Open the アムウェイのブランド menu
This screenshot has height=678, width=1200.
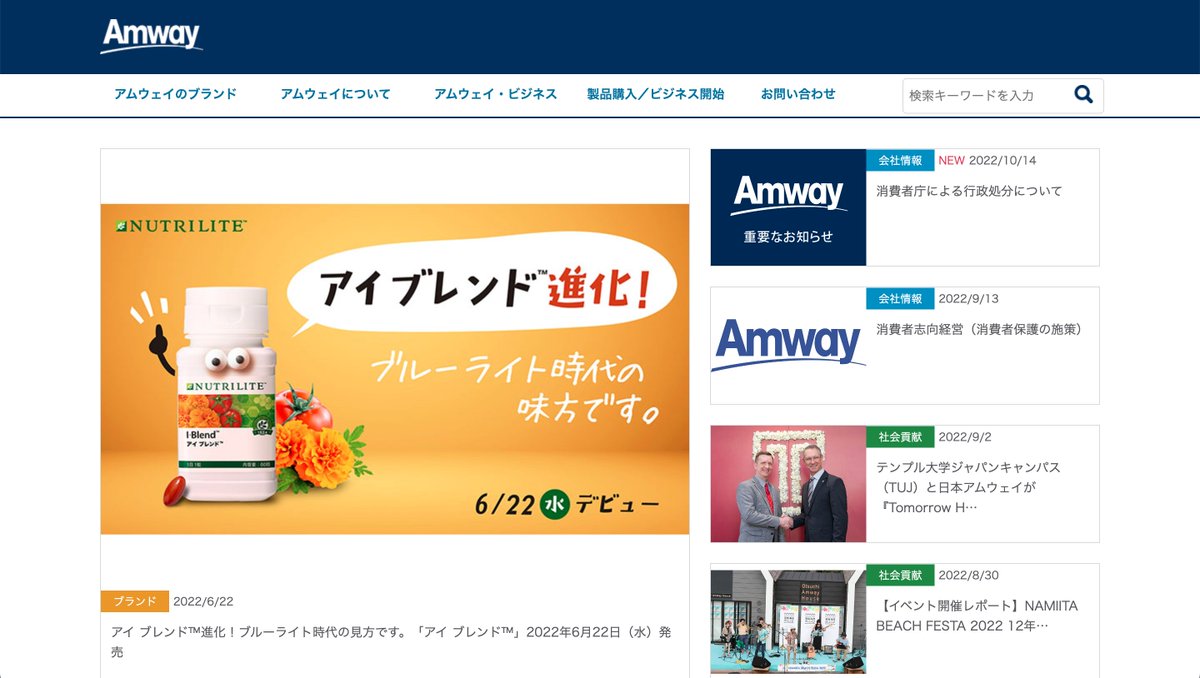tap(175, 94)
